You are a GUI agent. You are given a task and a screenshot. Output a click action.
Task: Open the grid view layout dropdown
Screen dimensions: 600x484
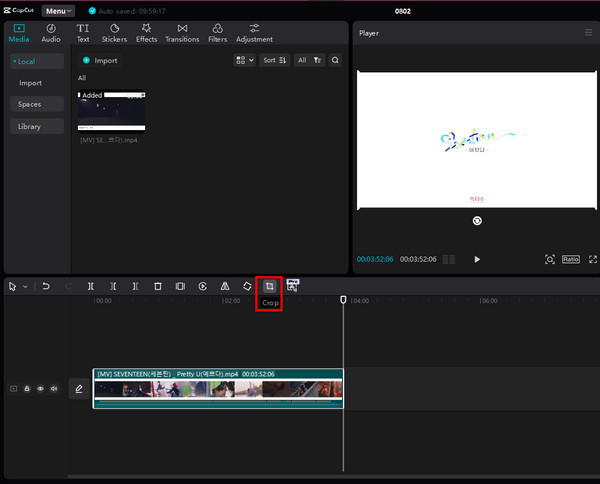point(245,60)
